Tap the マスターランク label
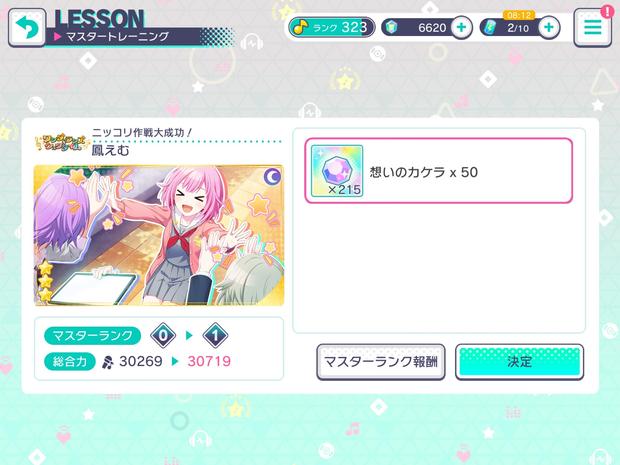Screen dimensions: 620x465 pos(93,336)
